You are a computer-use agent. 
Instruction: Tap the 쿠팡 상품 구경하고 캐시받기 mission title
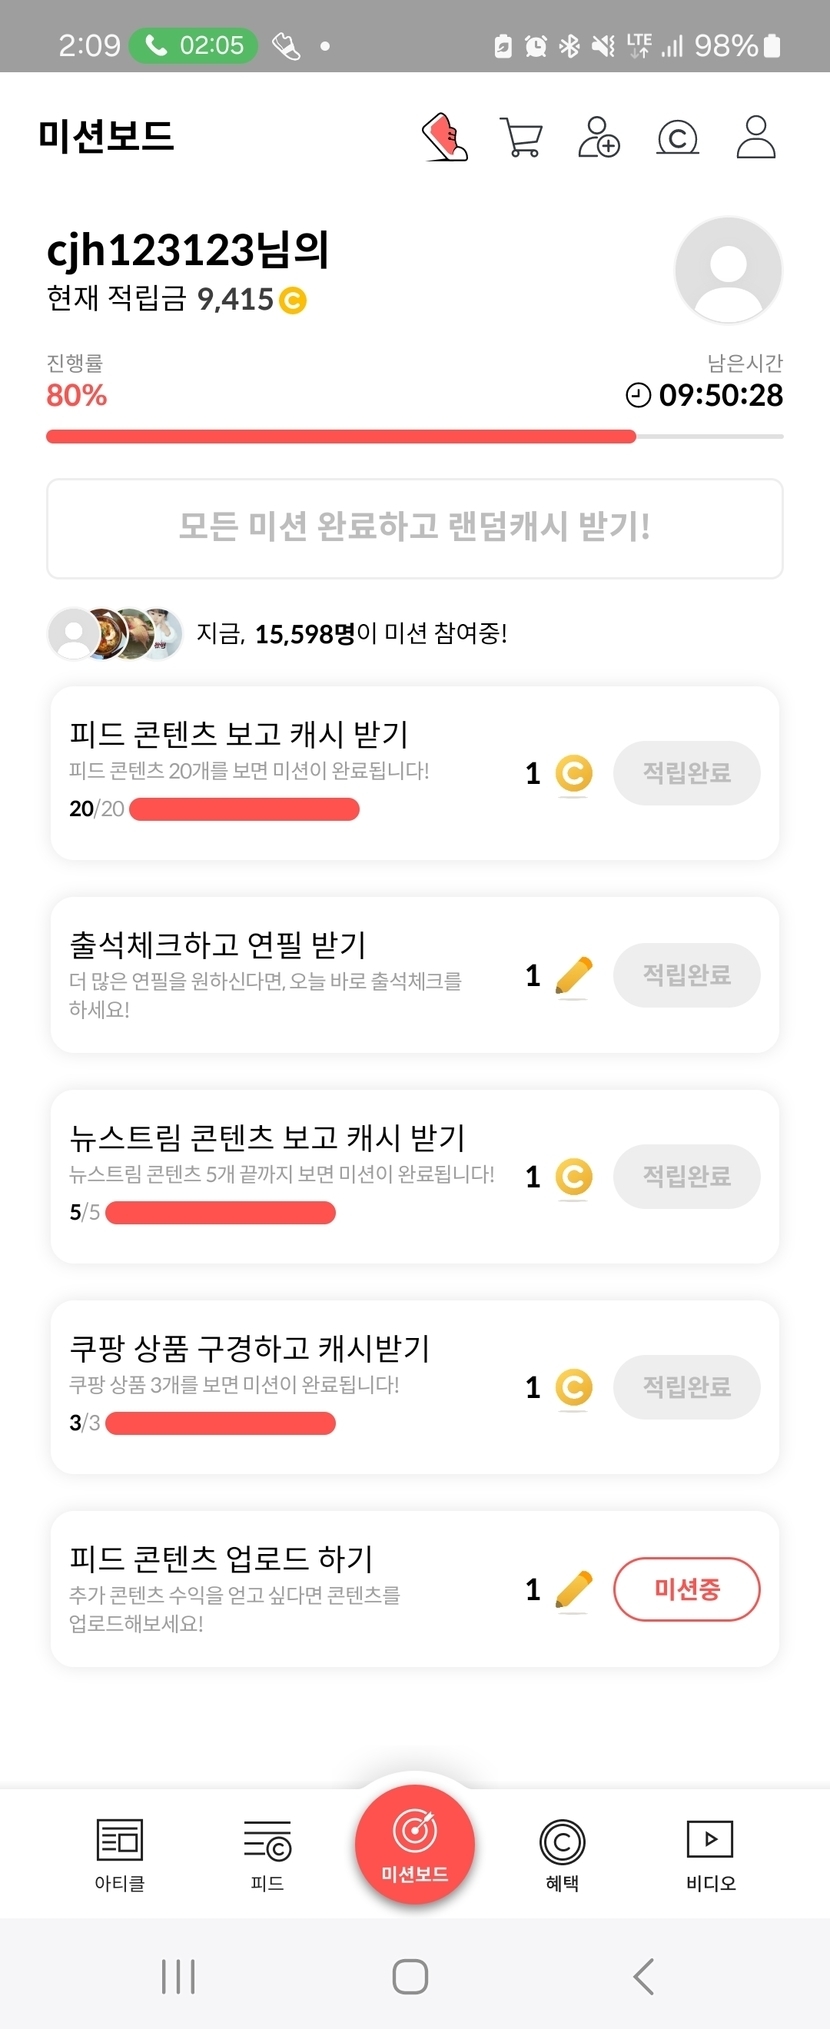[x=250, y=1348]
